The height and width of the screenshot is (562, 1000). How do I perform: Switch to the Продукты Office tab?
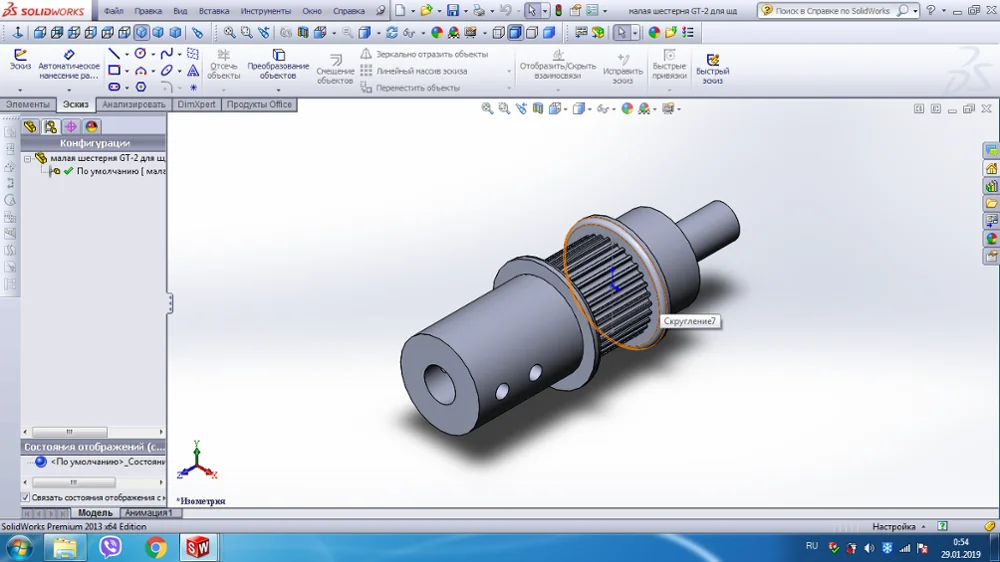pyautogui.click(x=259, y=105)
